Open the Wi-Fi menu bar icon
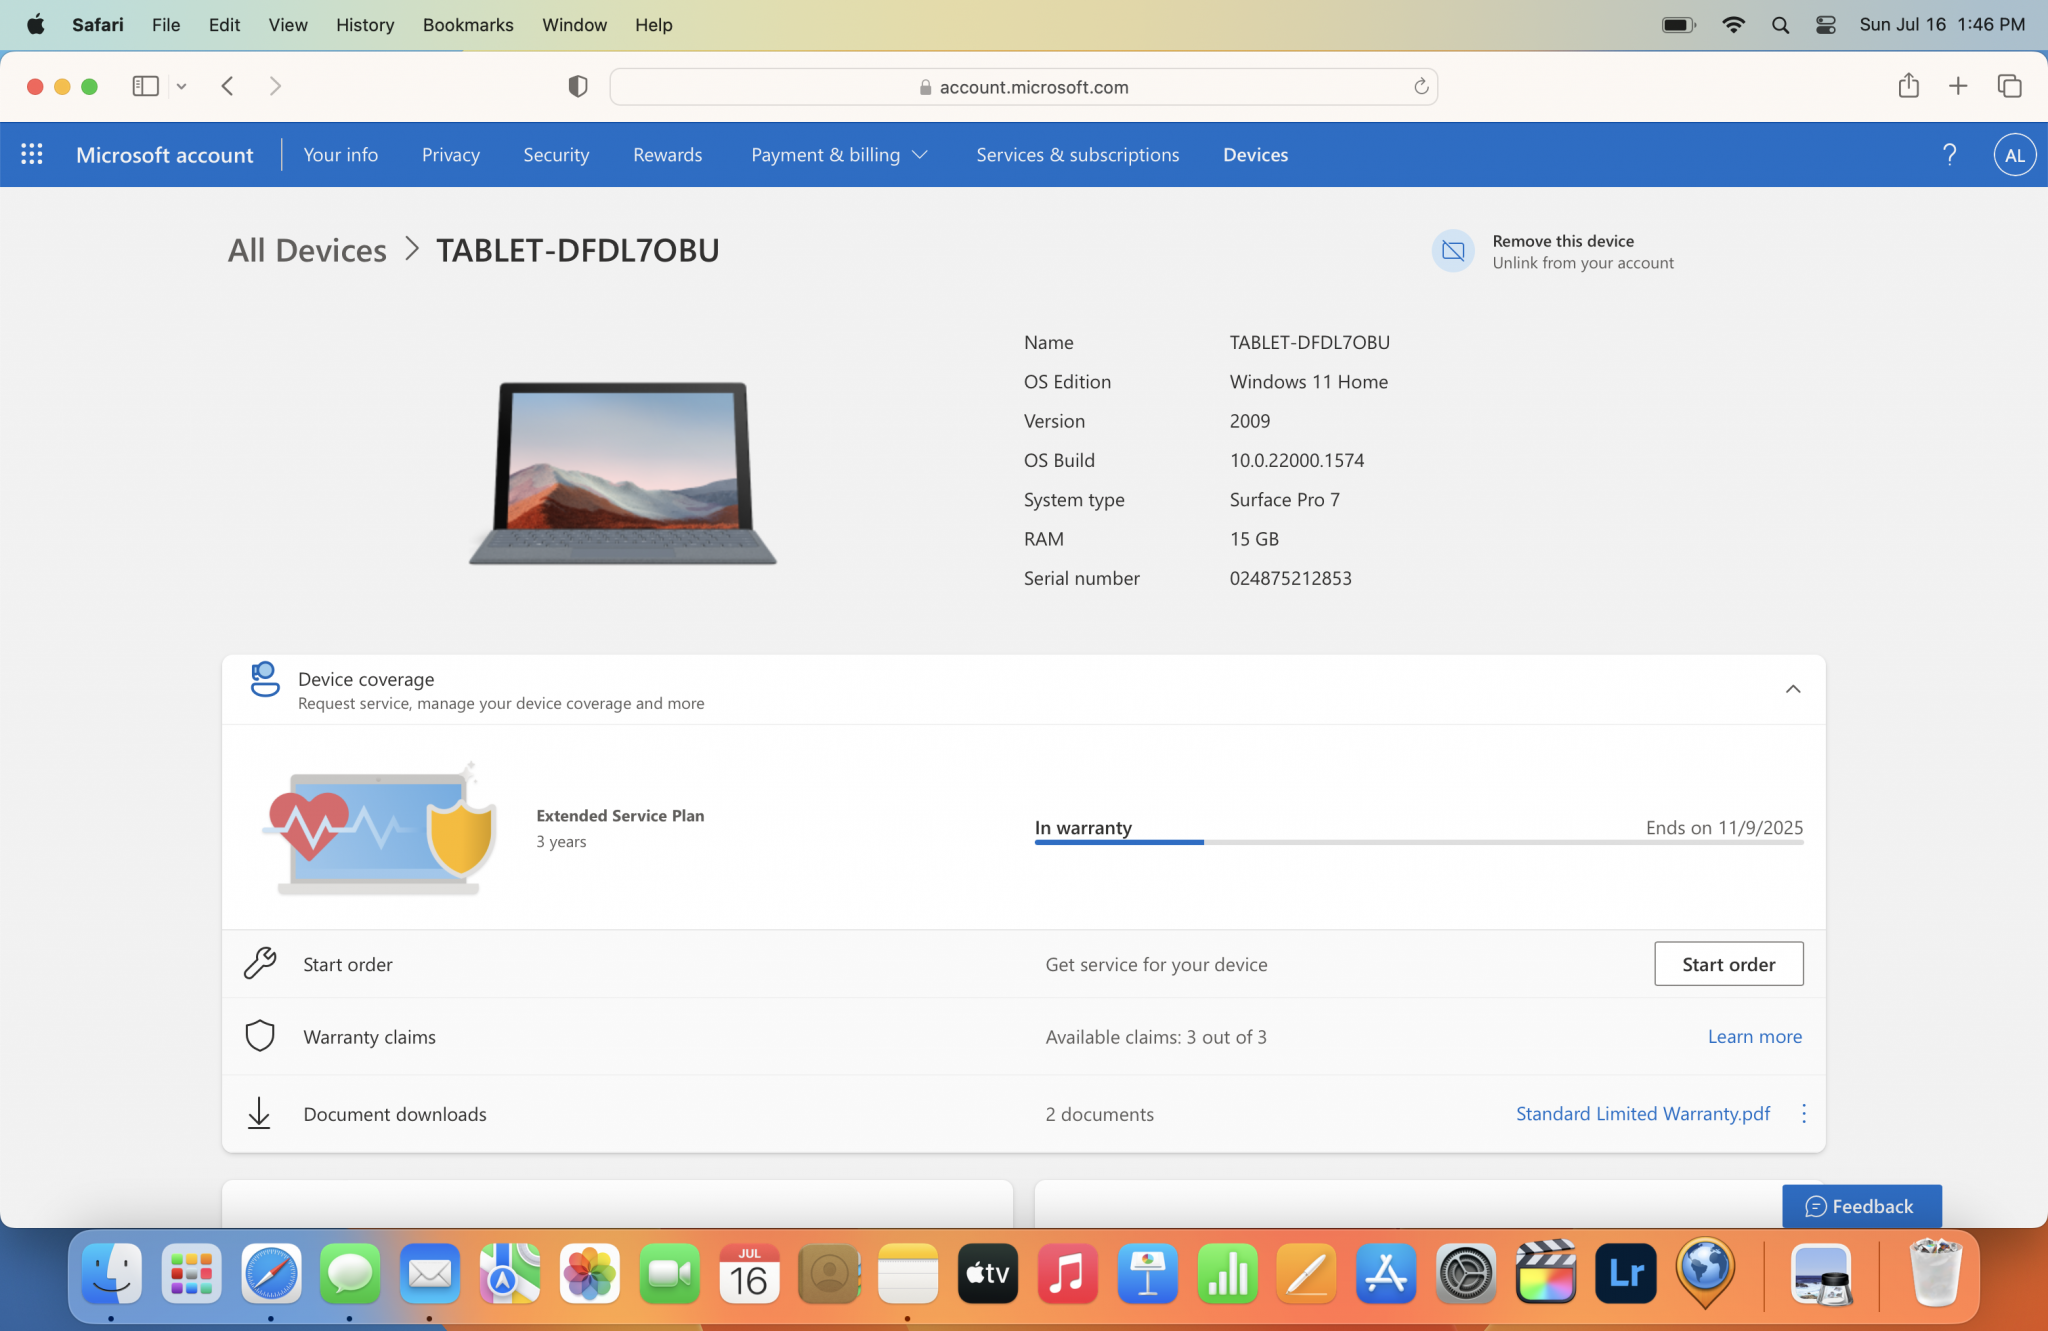The image size is (2048, 1331). [1733, 25]
